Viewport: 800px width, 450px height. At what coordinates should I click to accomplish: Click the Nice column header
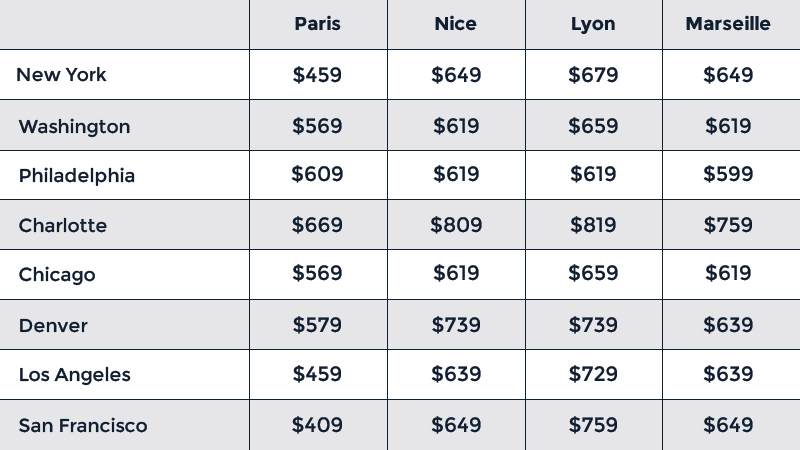456,24
